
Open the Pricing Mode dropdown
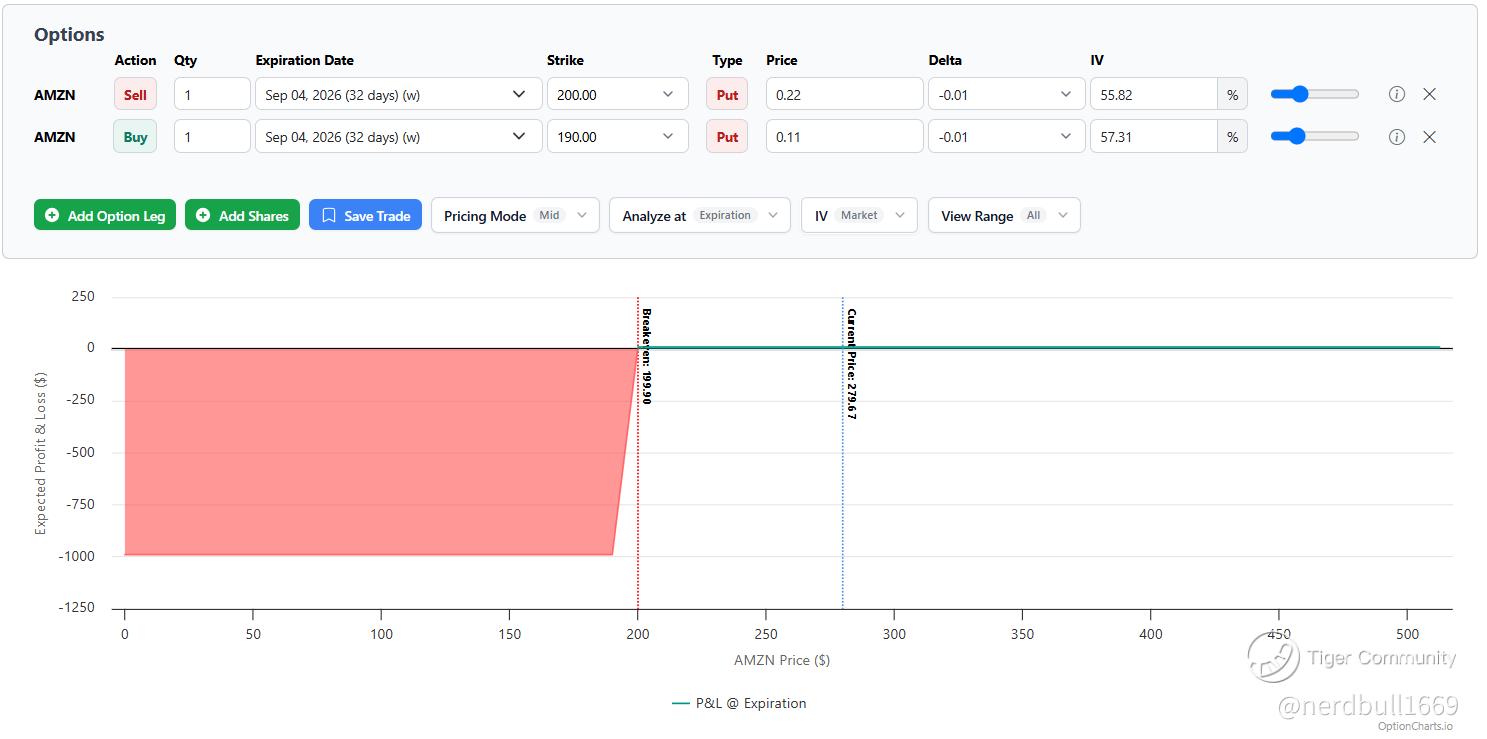tap(515, 215)
